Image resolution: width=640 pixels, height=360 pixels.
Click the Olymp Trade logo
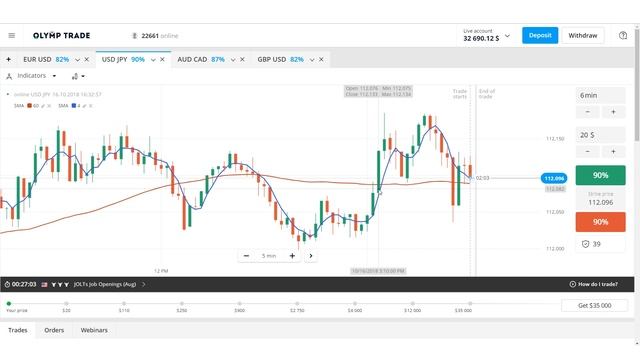click(x=62, y=36)
